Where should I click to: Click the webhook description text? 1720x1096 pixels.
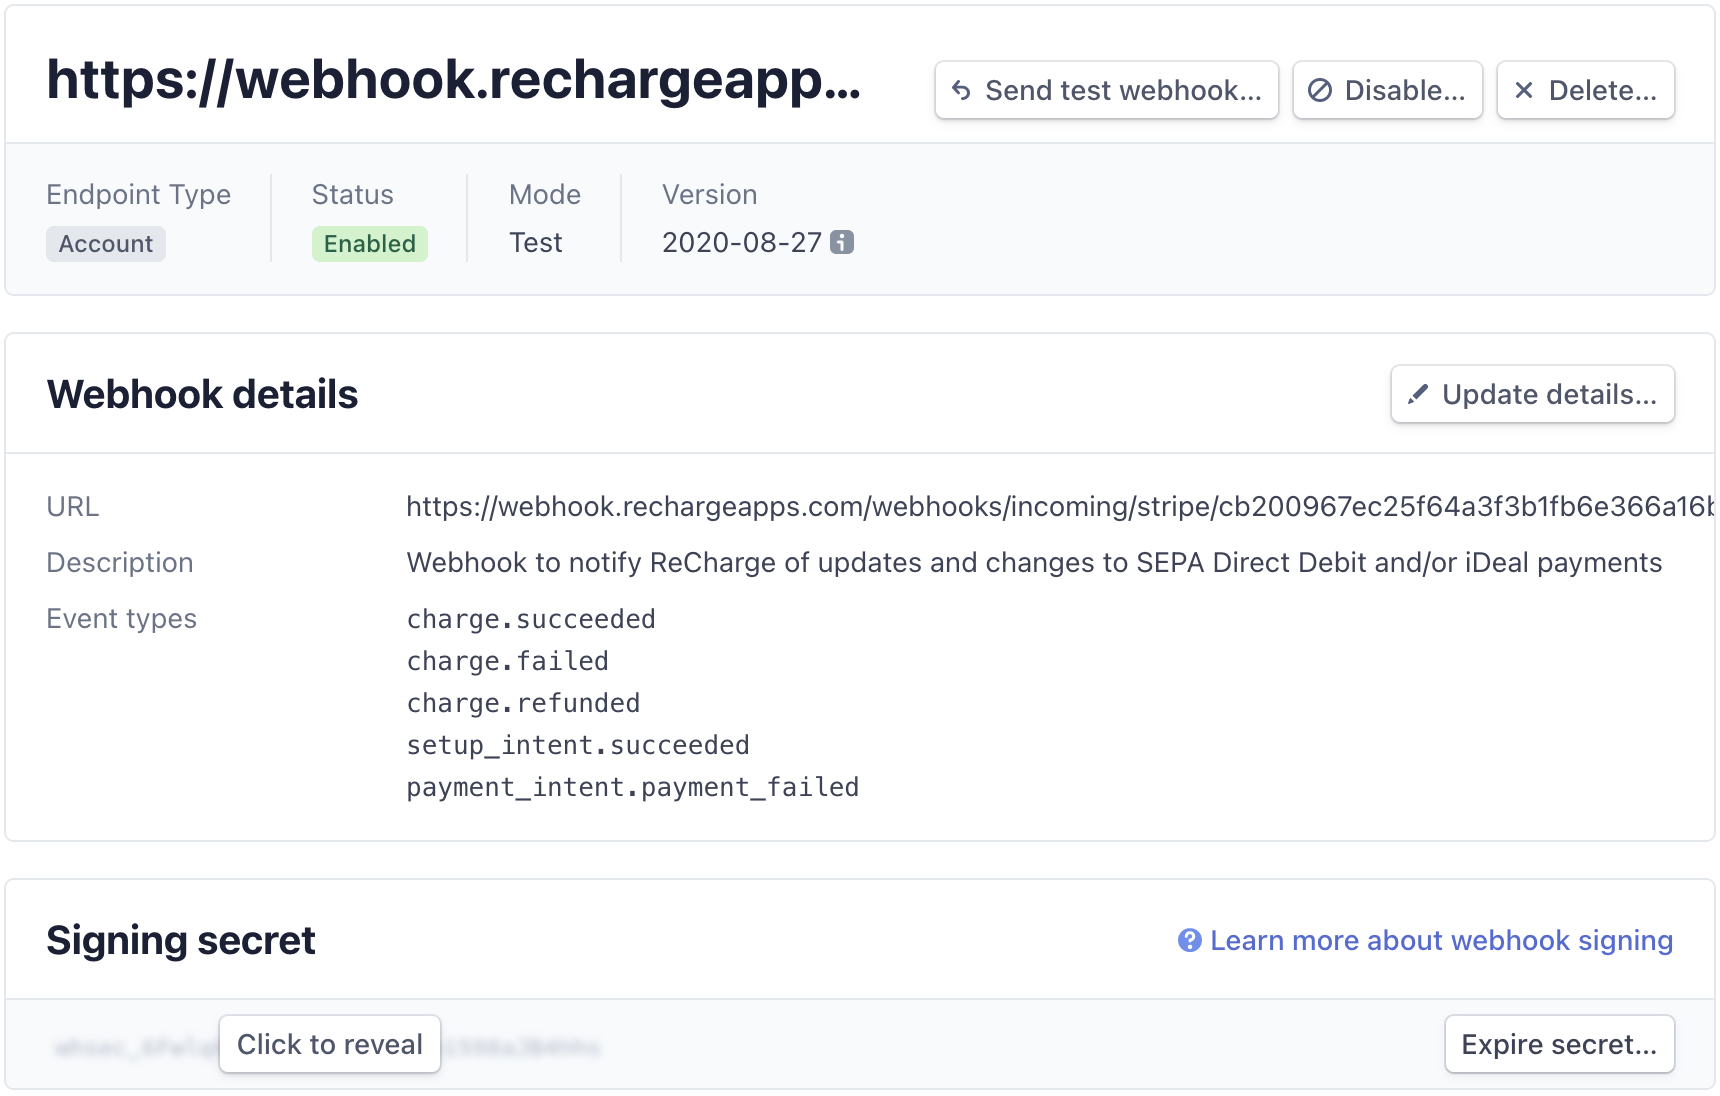click(1034, 562)
